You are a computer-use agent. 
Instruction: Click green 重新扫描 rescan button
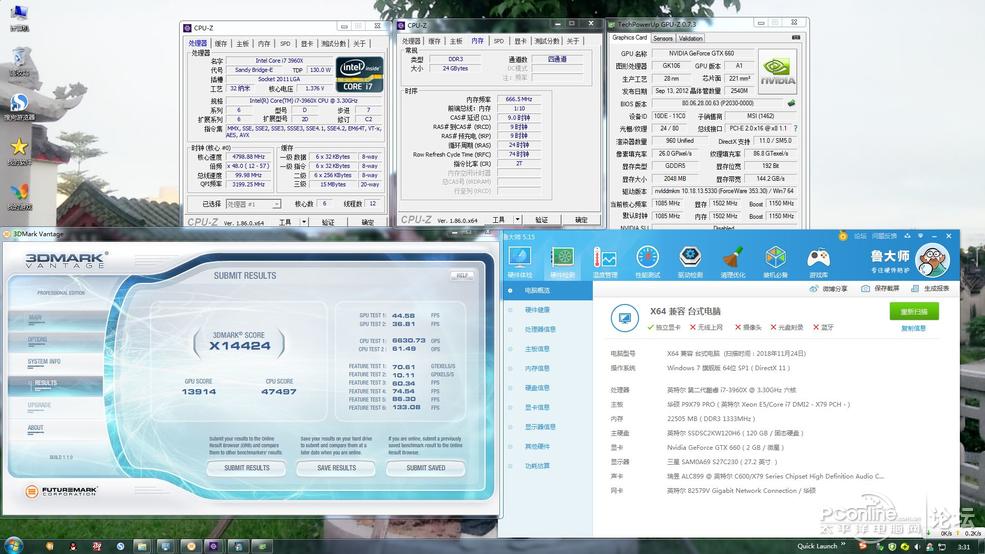[x=914, y=312]
